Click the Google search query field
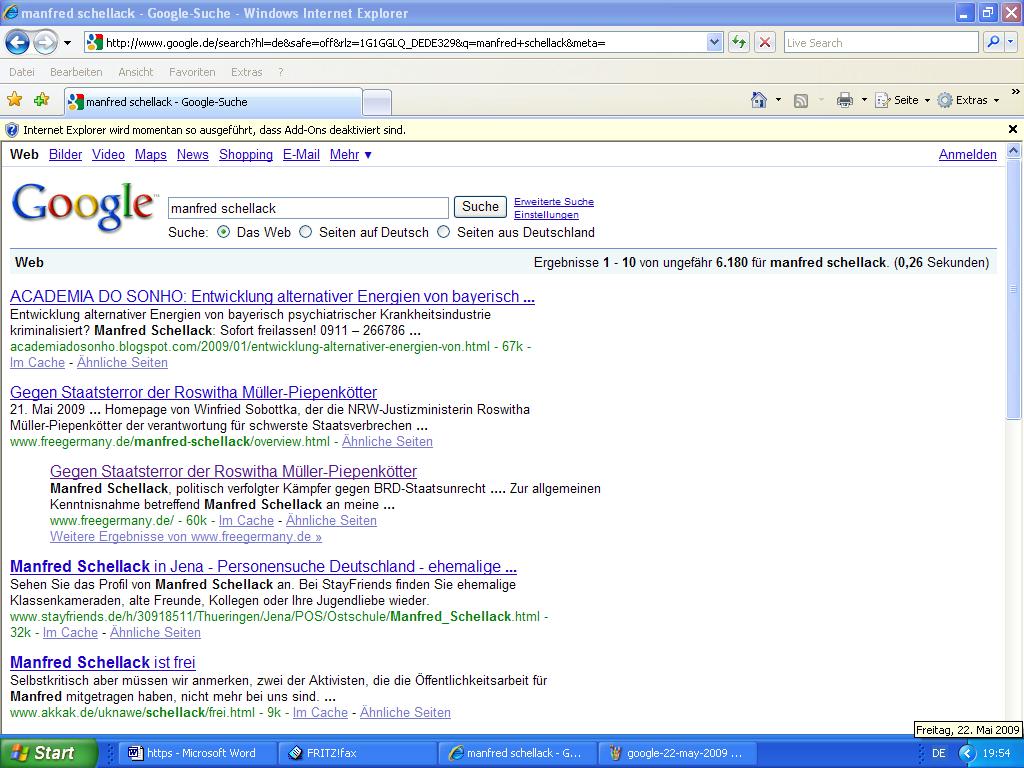 pyautogui.click(x=308, y=208)
